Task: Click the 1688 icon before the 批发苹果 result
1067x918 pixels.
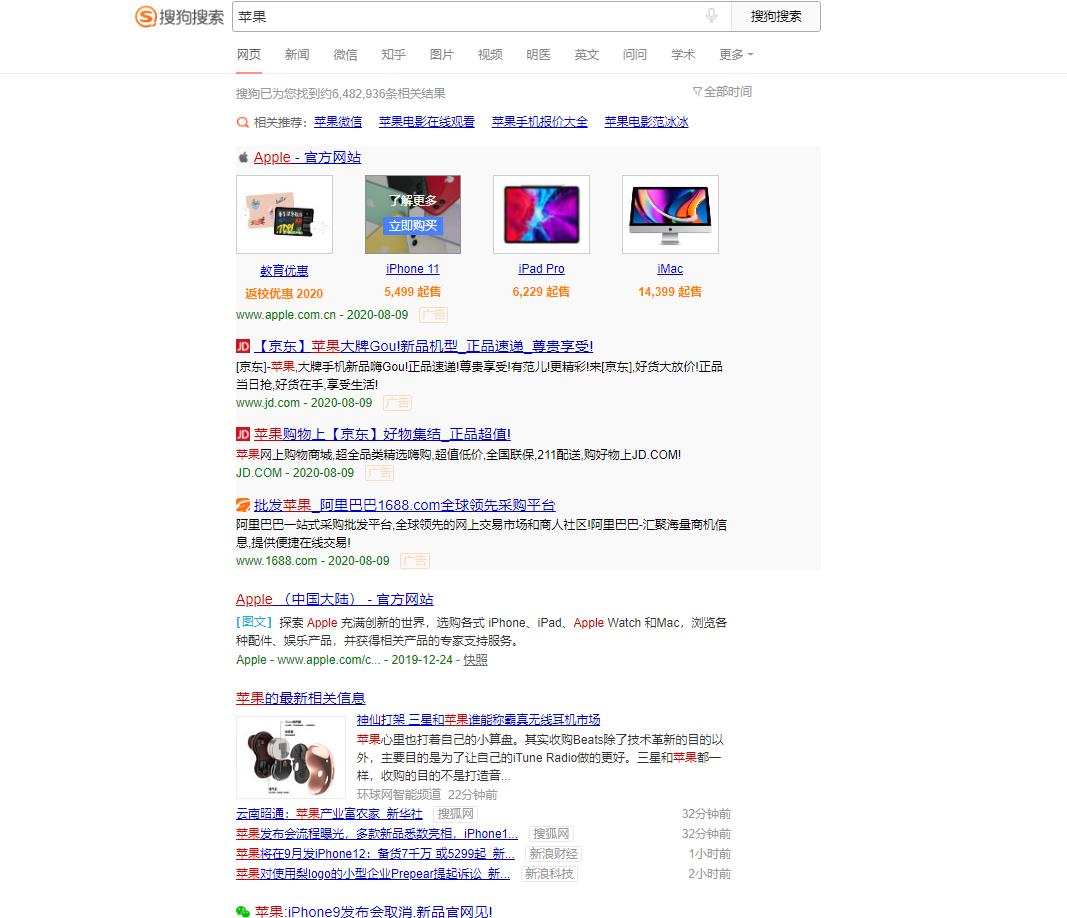Action: (243, 505)
